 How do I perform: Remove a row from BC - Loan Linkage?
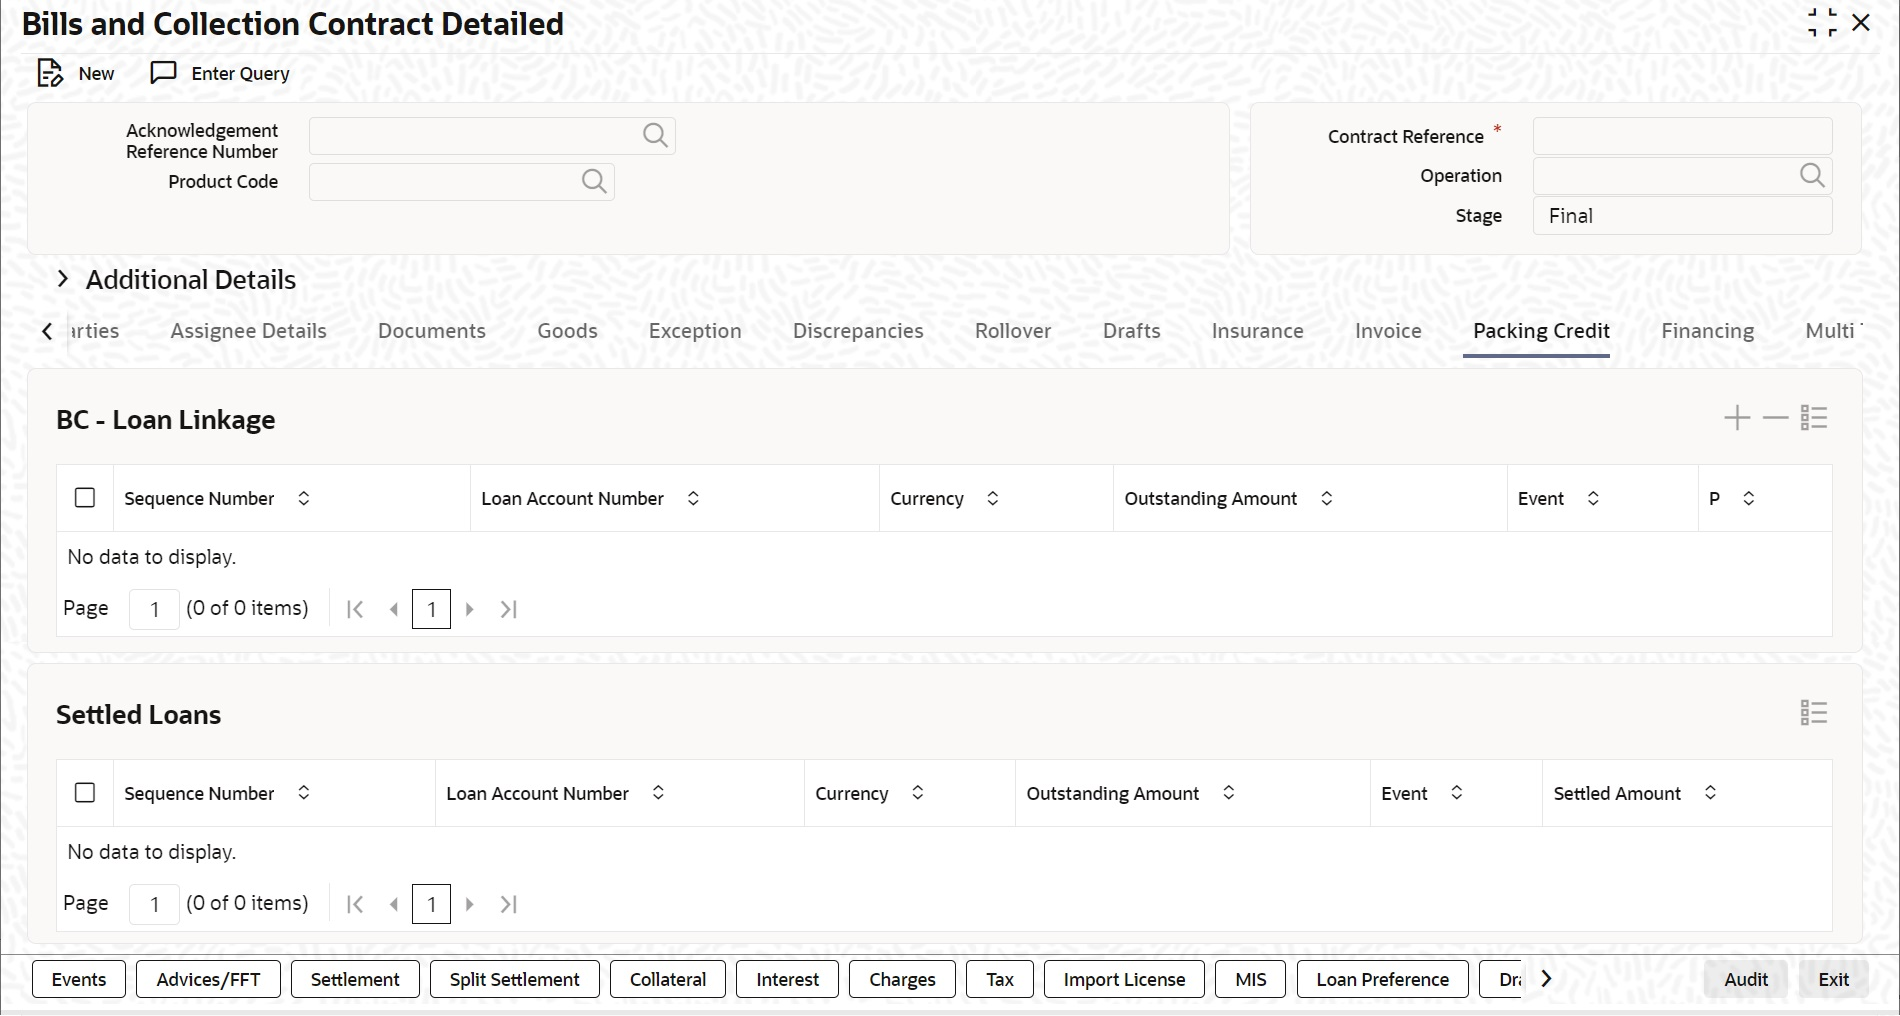[x=1774, y=417]
